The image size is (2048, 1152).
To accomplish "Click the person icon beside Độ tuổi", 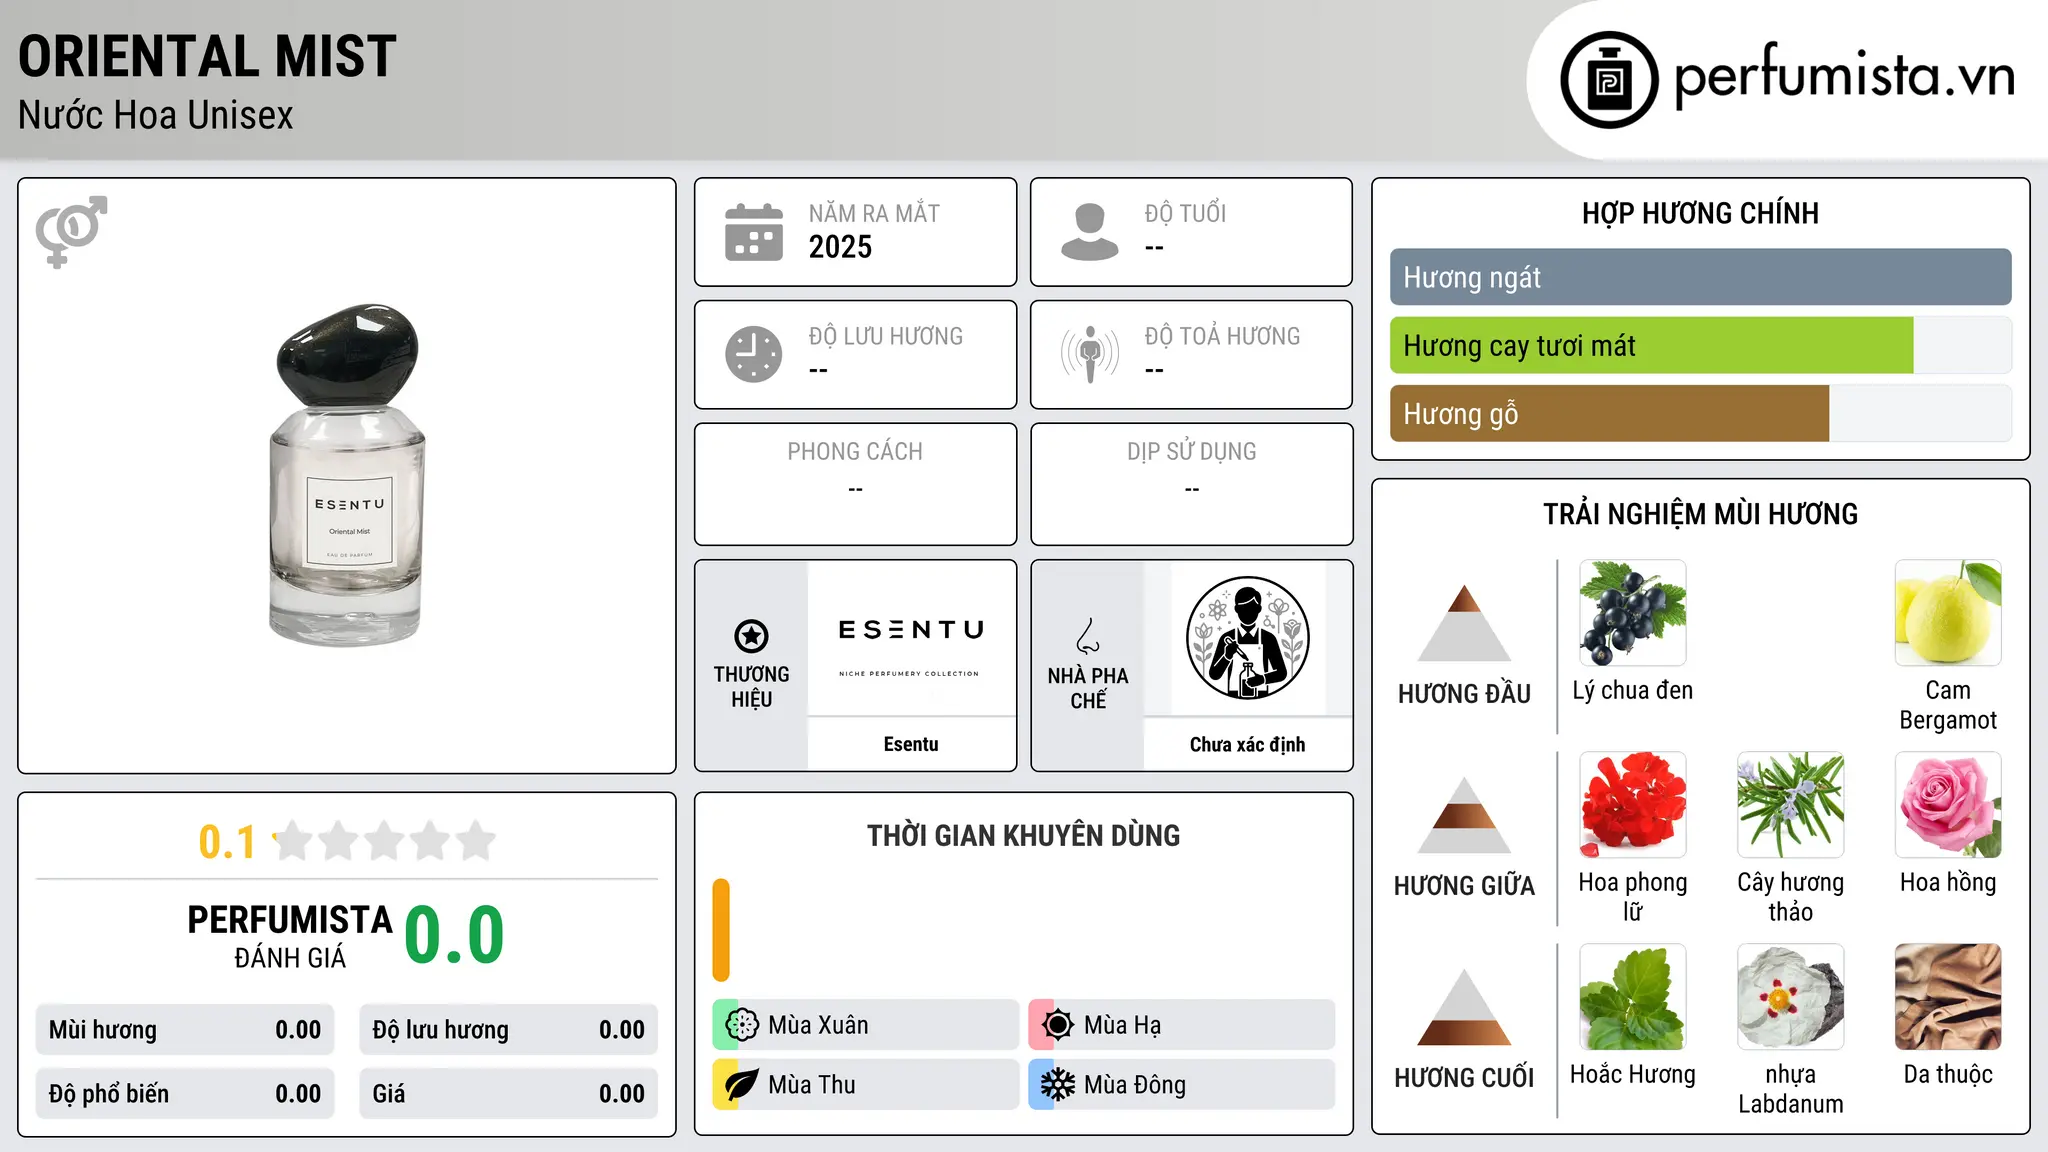I will coord(1089,232).
